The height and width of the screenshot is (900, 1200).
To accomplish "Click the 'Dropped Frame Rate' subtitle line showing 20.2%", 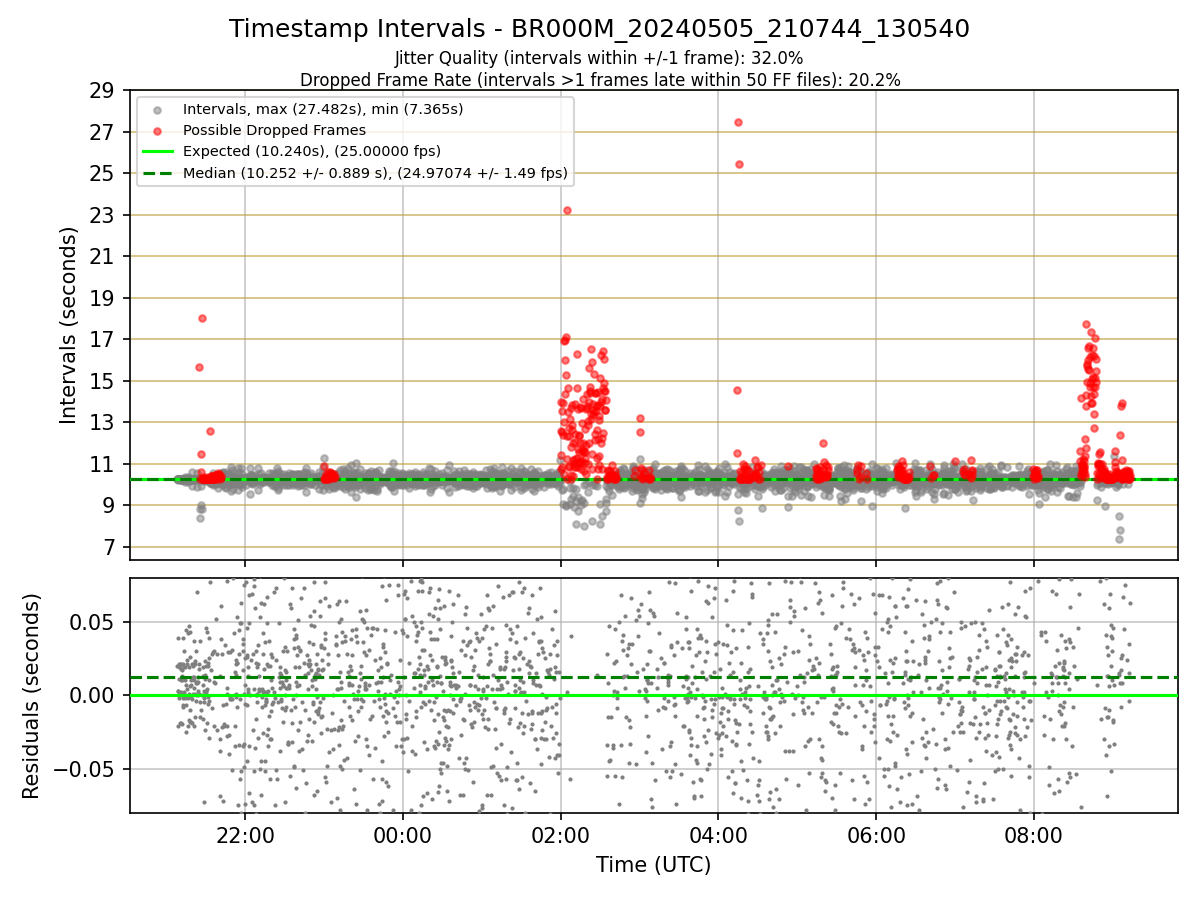I will pos(600,80).
